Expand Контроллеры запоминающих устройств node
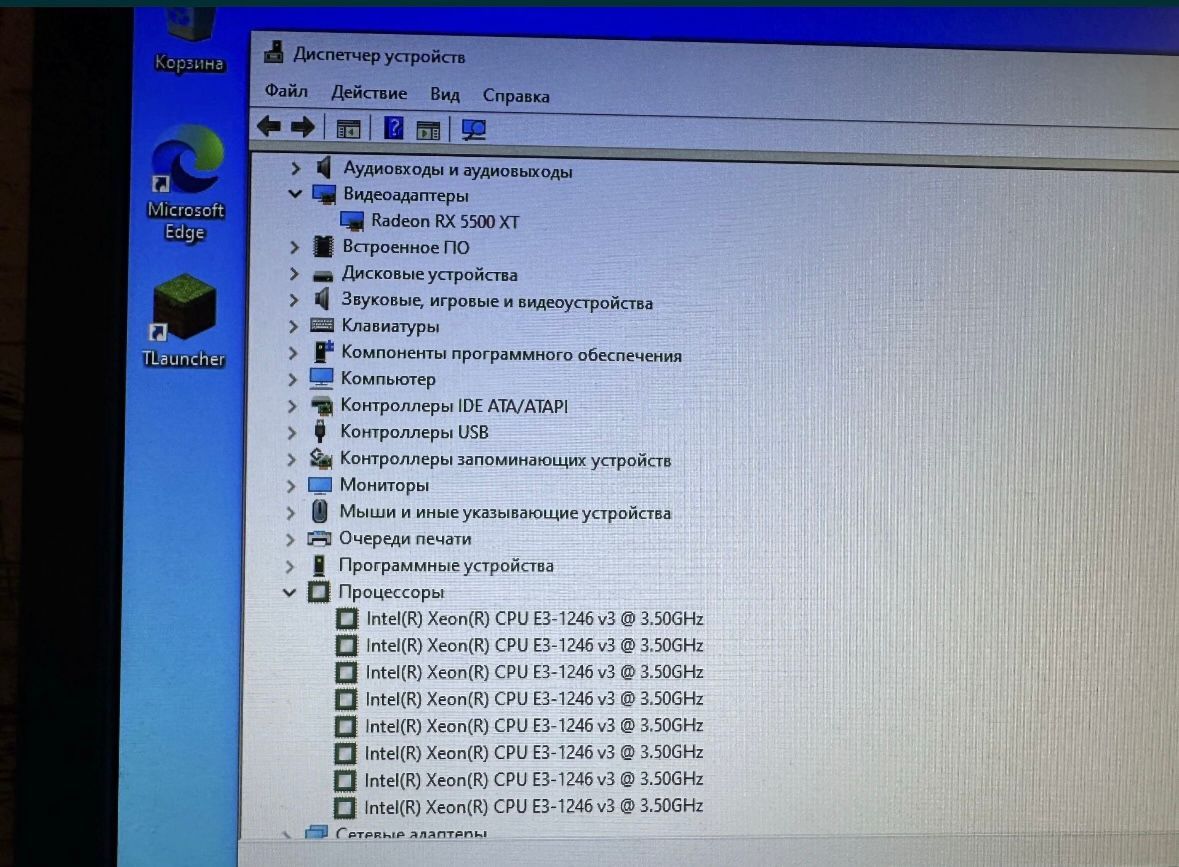 [x=291, y=459]
